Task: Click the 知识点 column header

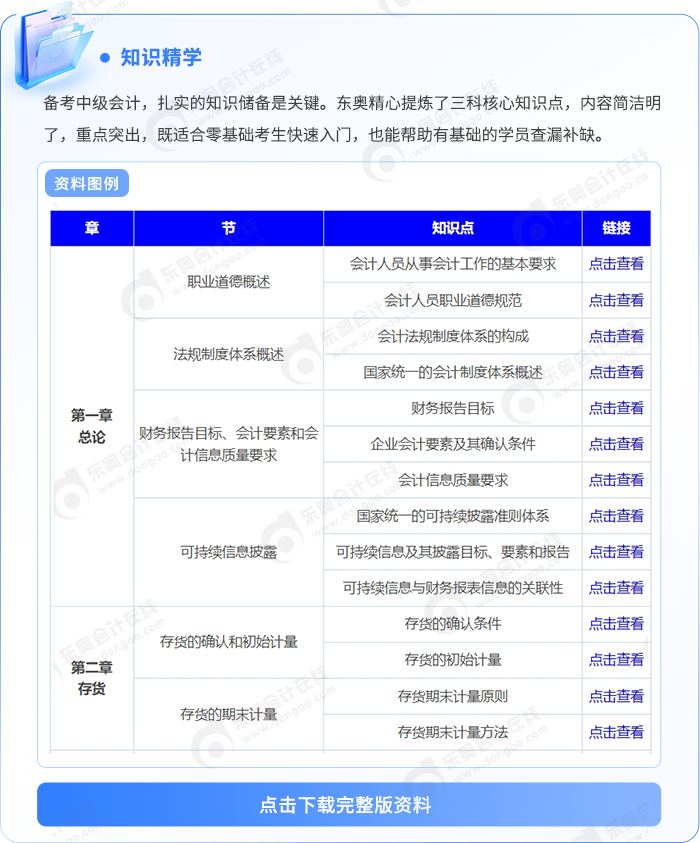Action: click(452, 228)
